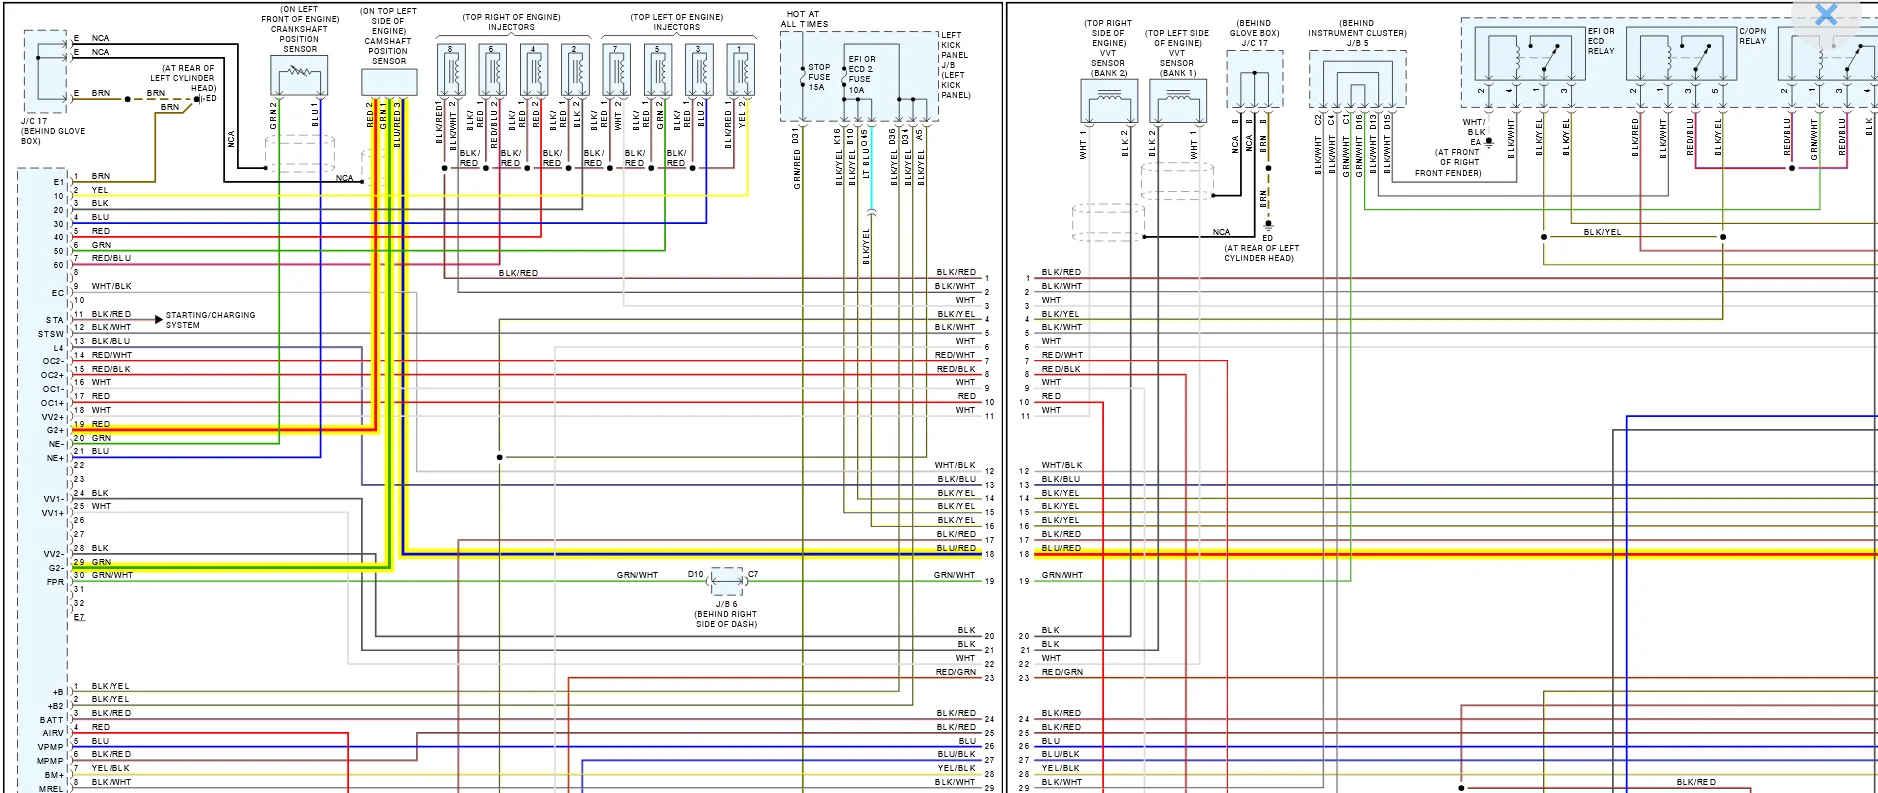Click the ECM pin label AIRV
Image resolution: width=1878 pixels, height=793 pixels.
click(53, 733)
